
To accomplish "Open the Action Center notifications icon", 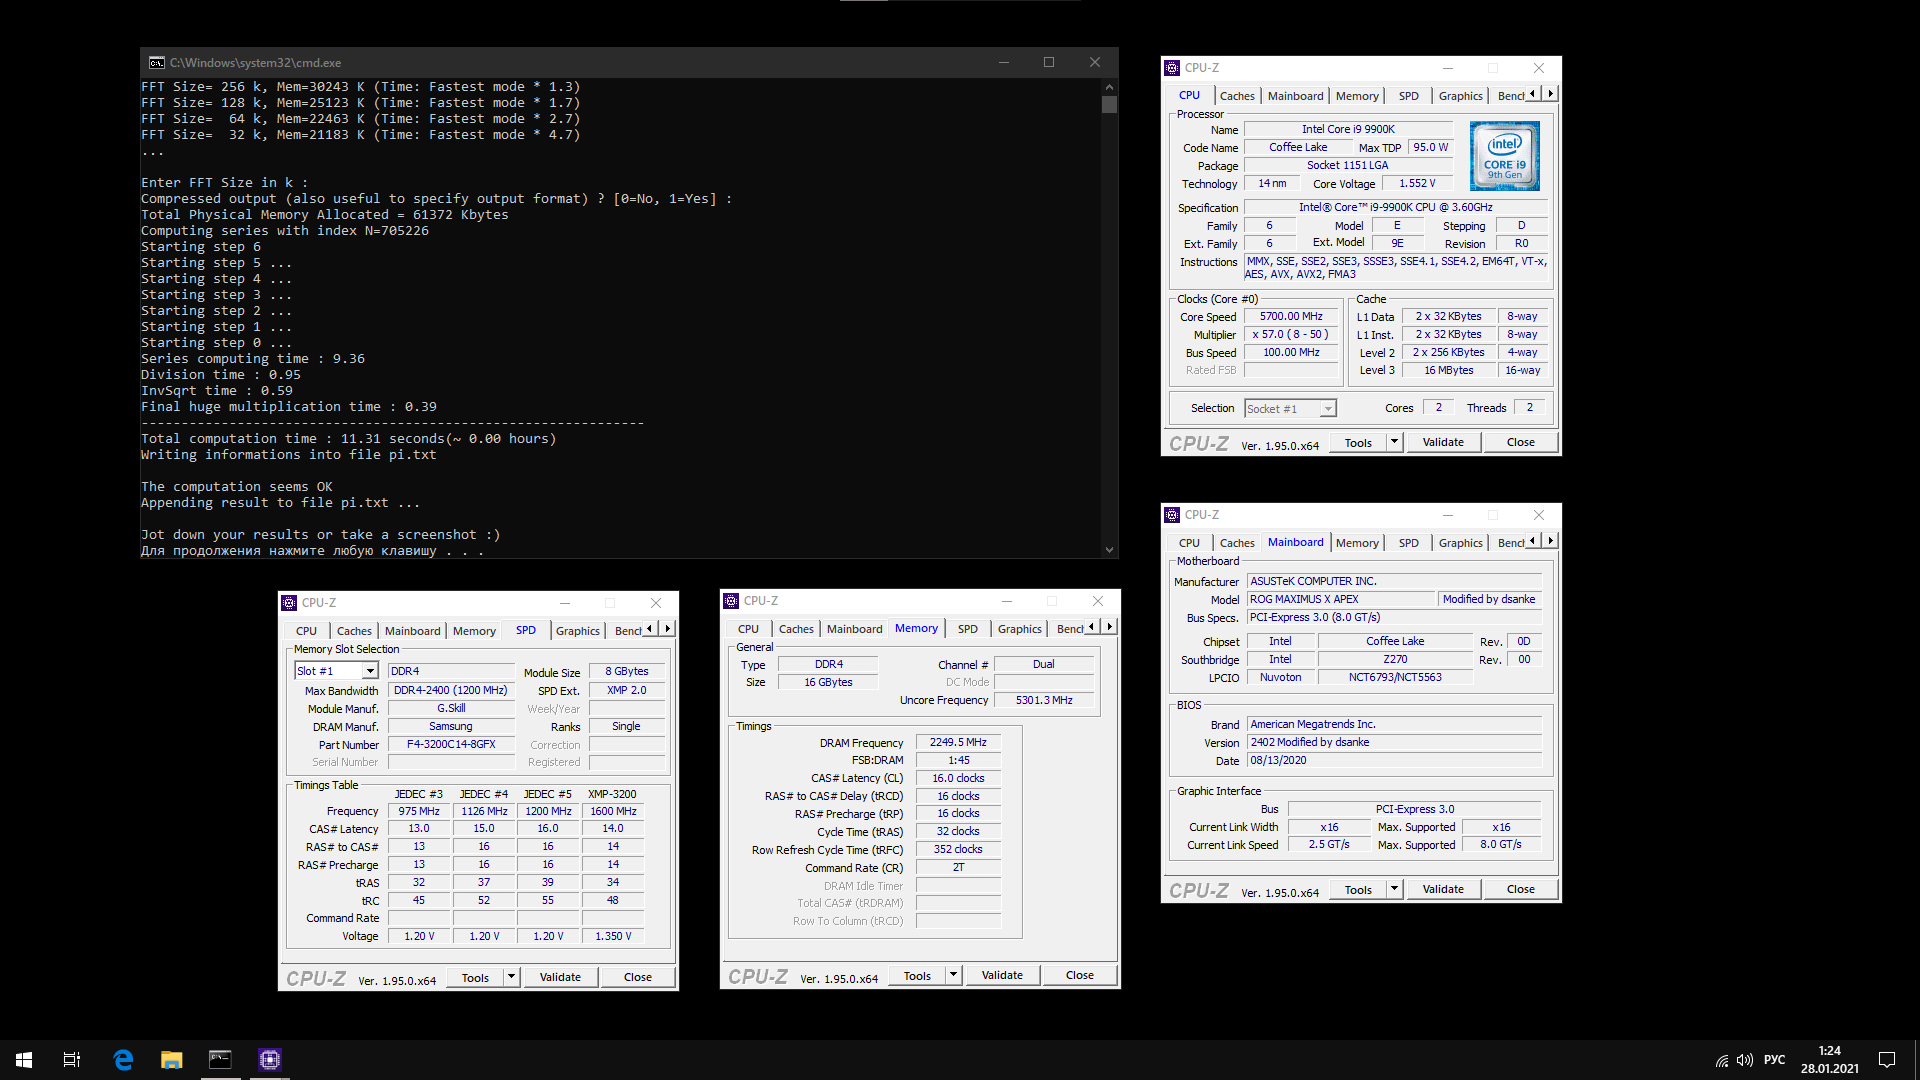I will pyautogui.click(x=1887, y=1060).
